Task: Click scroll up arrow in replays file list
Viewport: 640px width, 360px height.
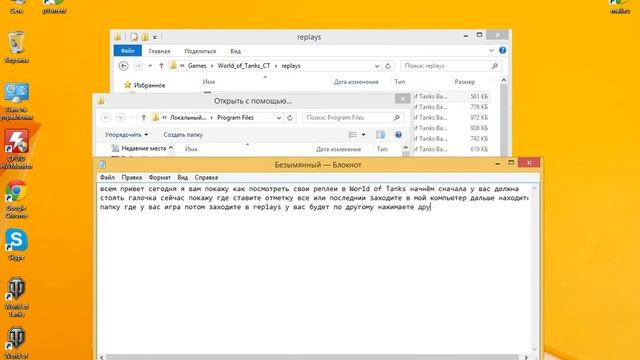Action: (x=504, y=80)
